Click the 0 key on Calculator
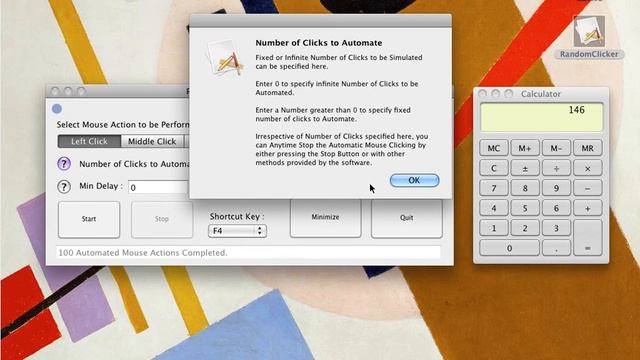640x360 pixels. click(x=509, y=248)
